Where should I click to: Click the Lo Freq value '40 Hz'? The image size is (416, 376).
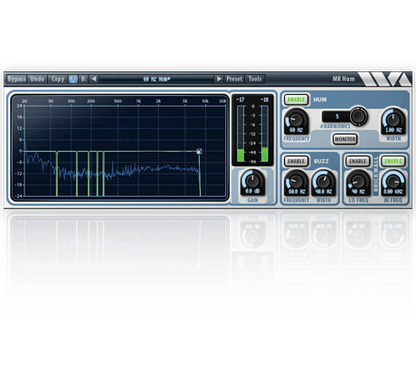pyautogui.click(x=358, y=192)
